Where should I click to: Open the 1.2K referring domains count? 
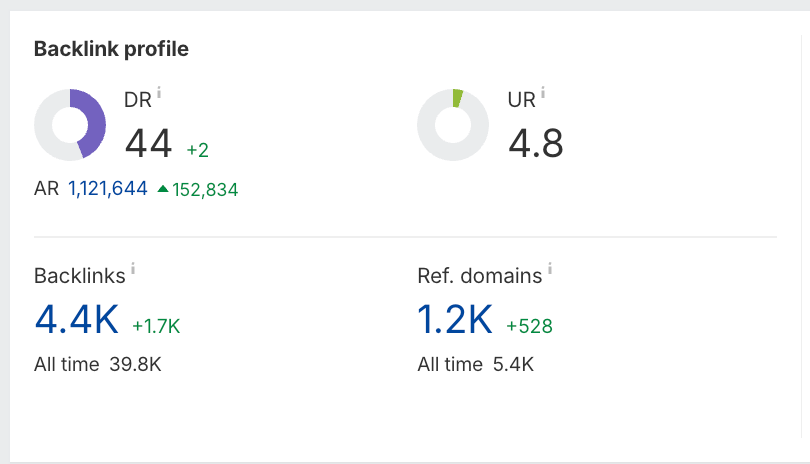click(455, 319)
